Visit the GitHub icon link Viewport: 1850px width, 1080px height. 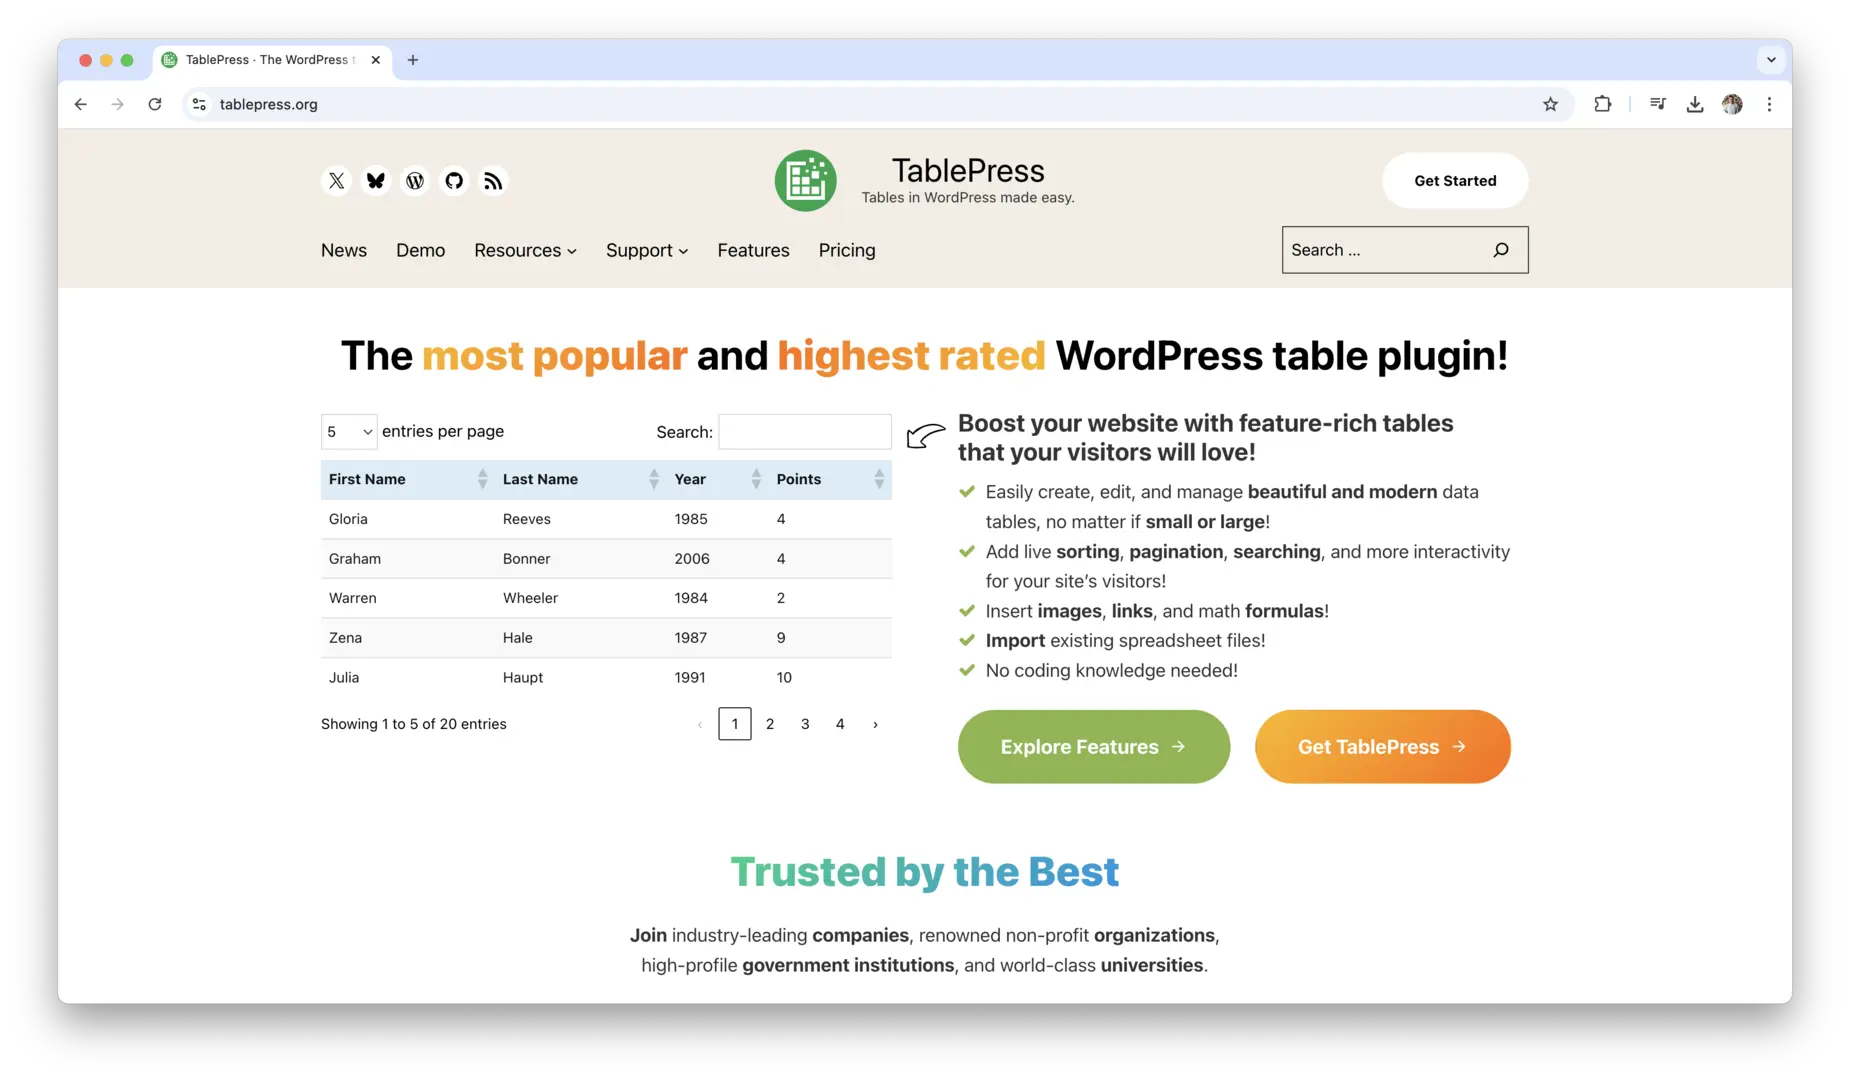tap(454, 181)
